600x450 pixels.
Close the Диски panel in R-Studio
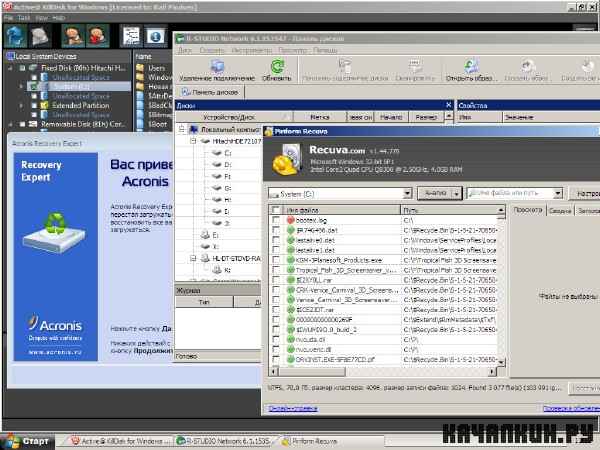click(448, 105)
